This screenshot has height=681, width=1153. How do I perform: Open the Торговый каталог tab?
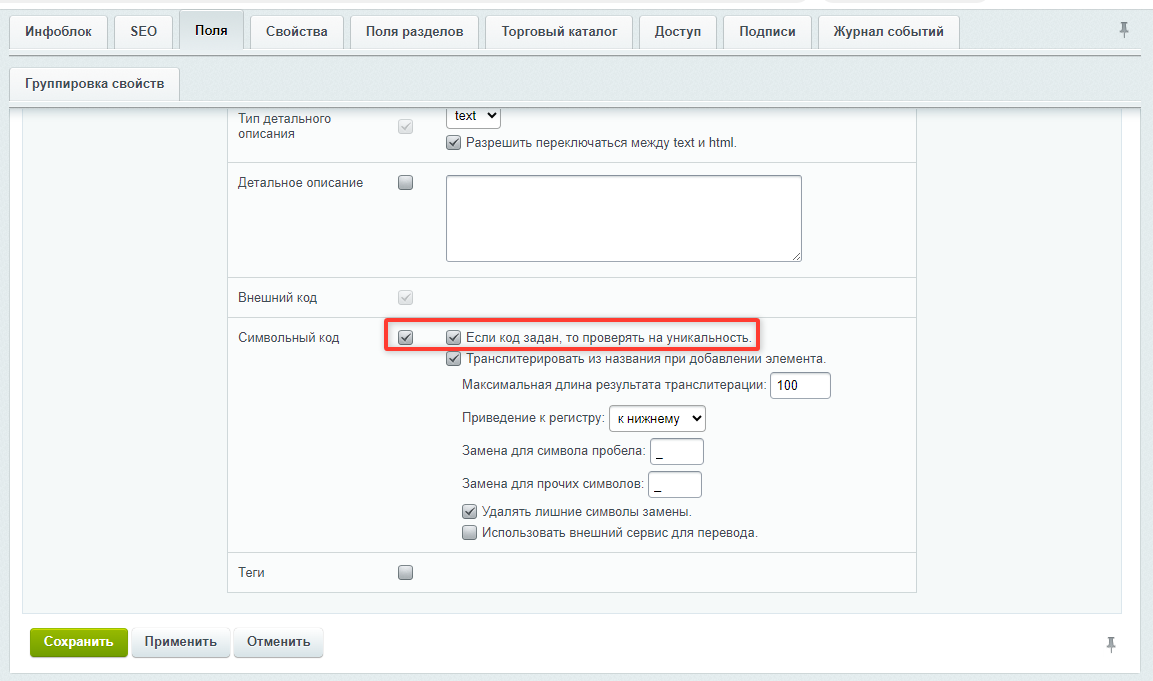coord(559,32)
